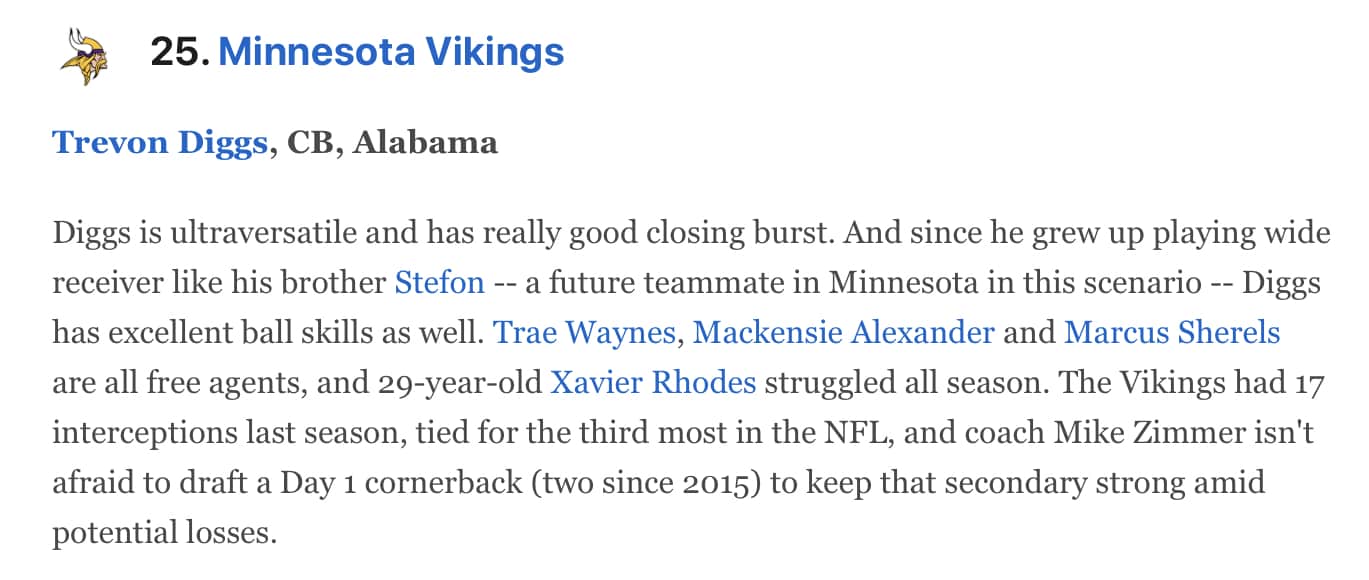Screen dimensions: 1369x580
Task: Visit the Mackensie Alexander player link
Action: coord(843,332)
